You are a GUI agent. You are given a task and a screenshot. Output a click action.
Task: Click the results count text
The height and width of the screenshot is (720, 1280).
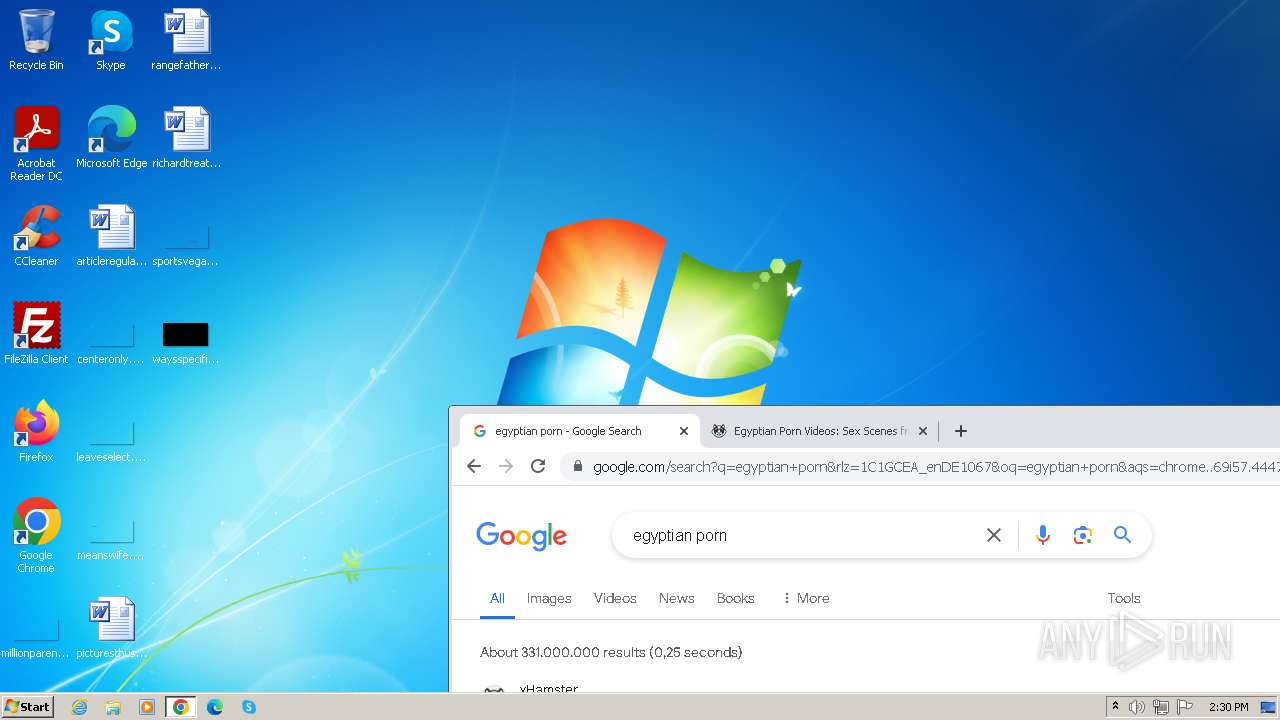pos(611,652)
